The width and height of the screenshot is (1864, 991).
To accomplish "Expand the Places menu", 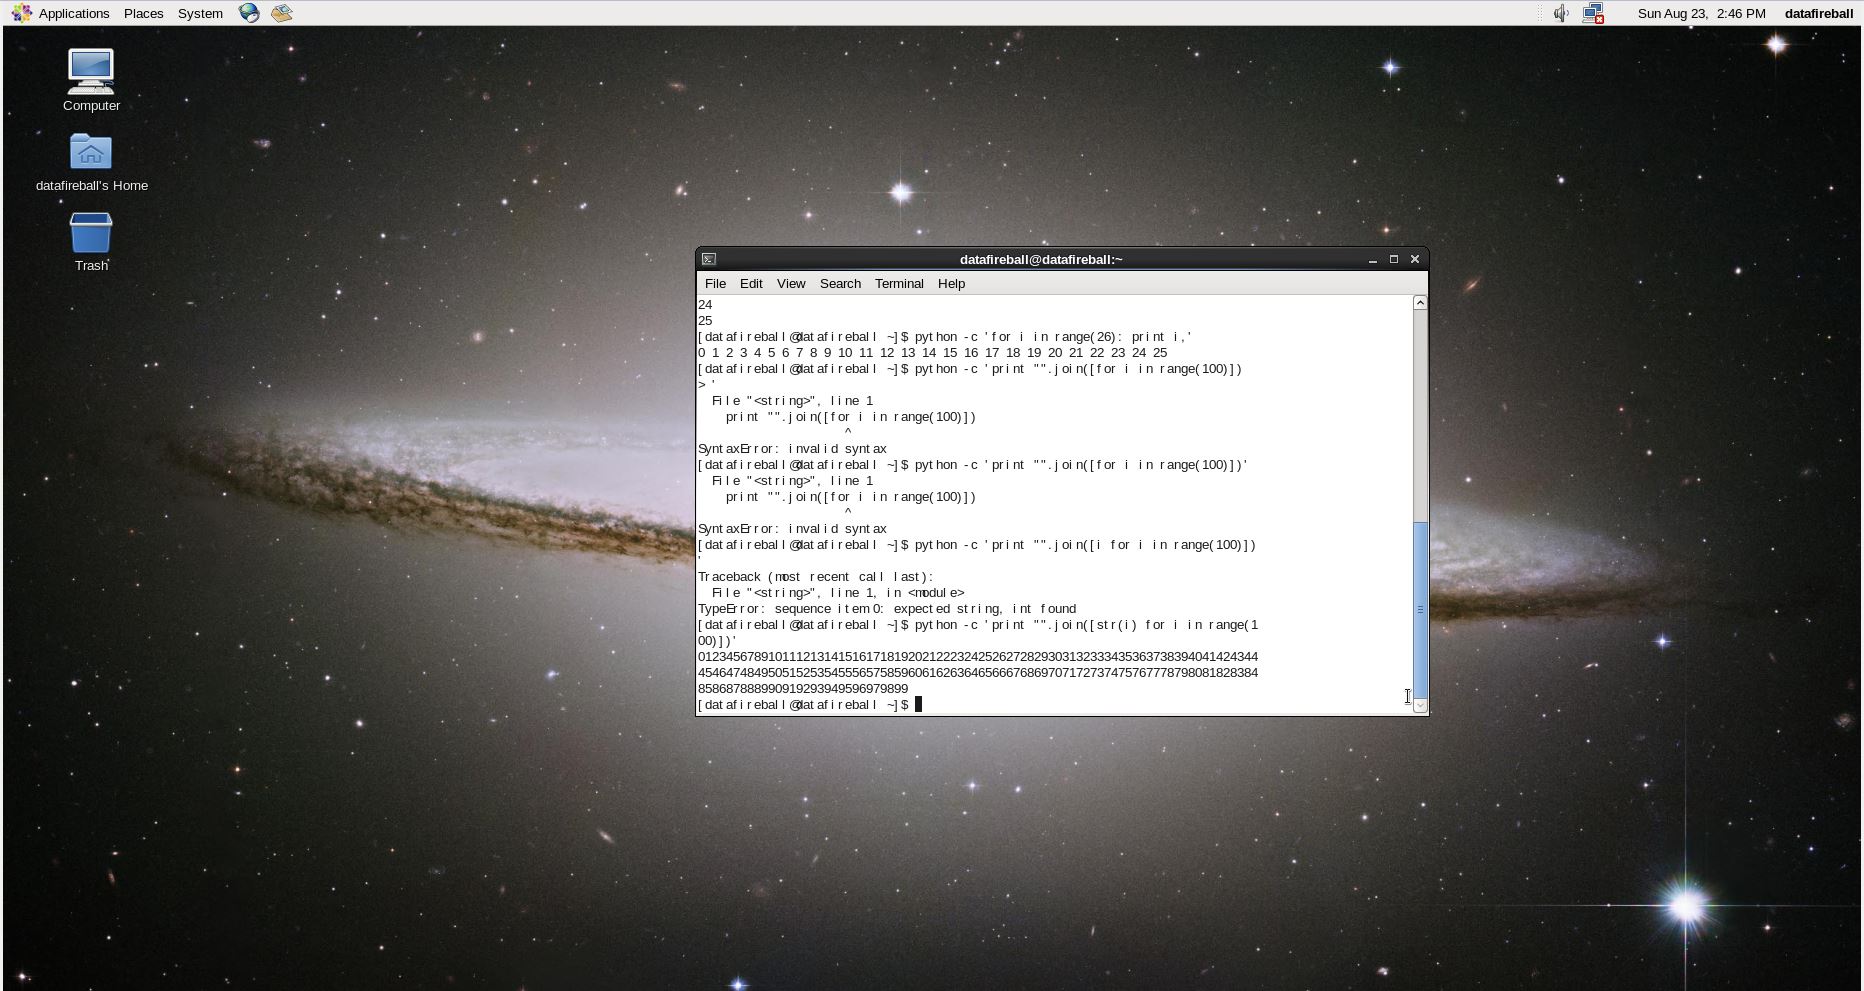I will (x=143, y=13).
